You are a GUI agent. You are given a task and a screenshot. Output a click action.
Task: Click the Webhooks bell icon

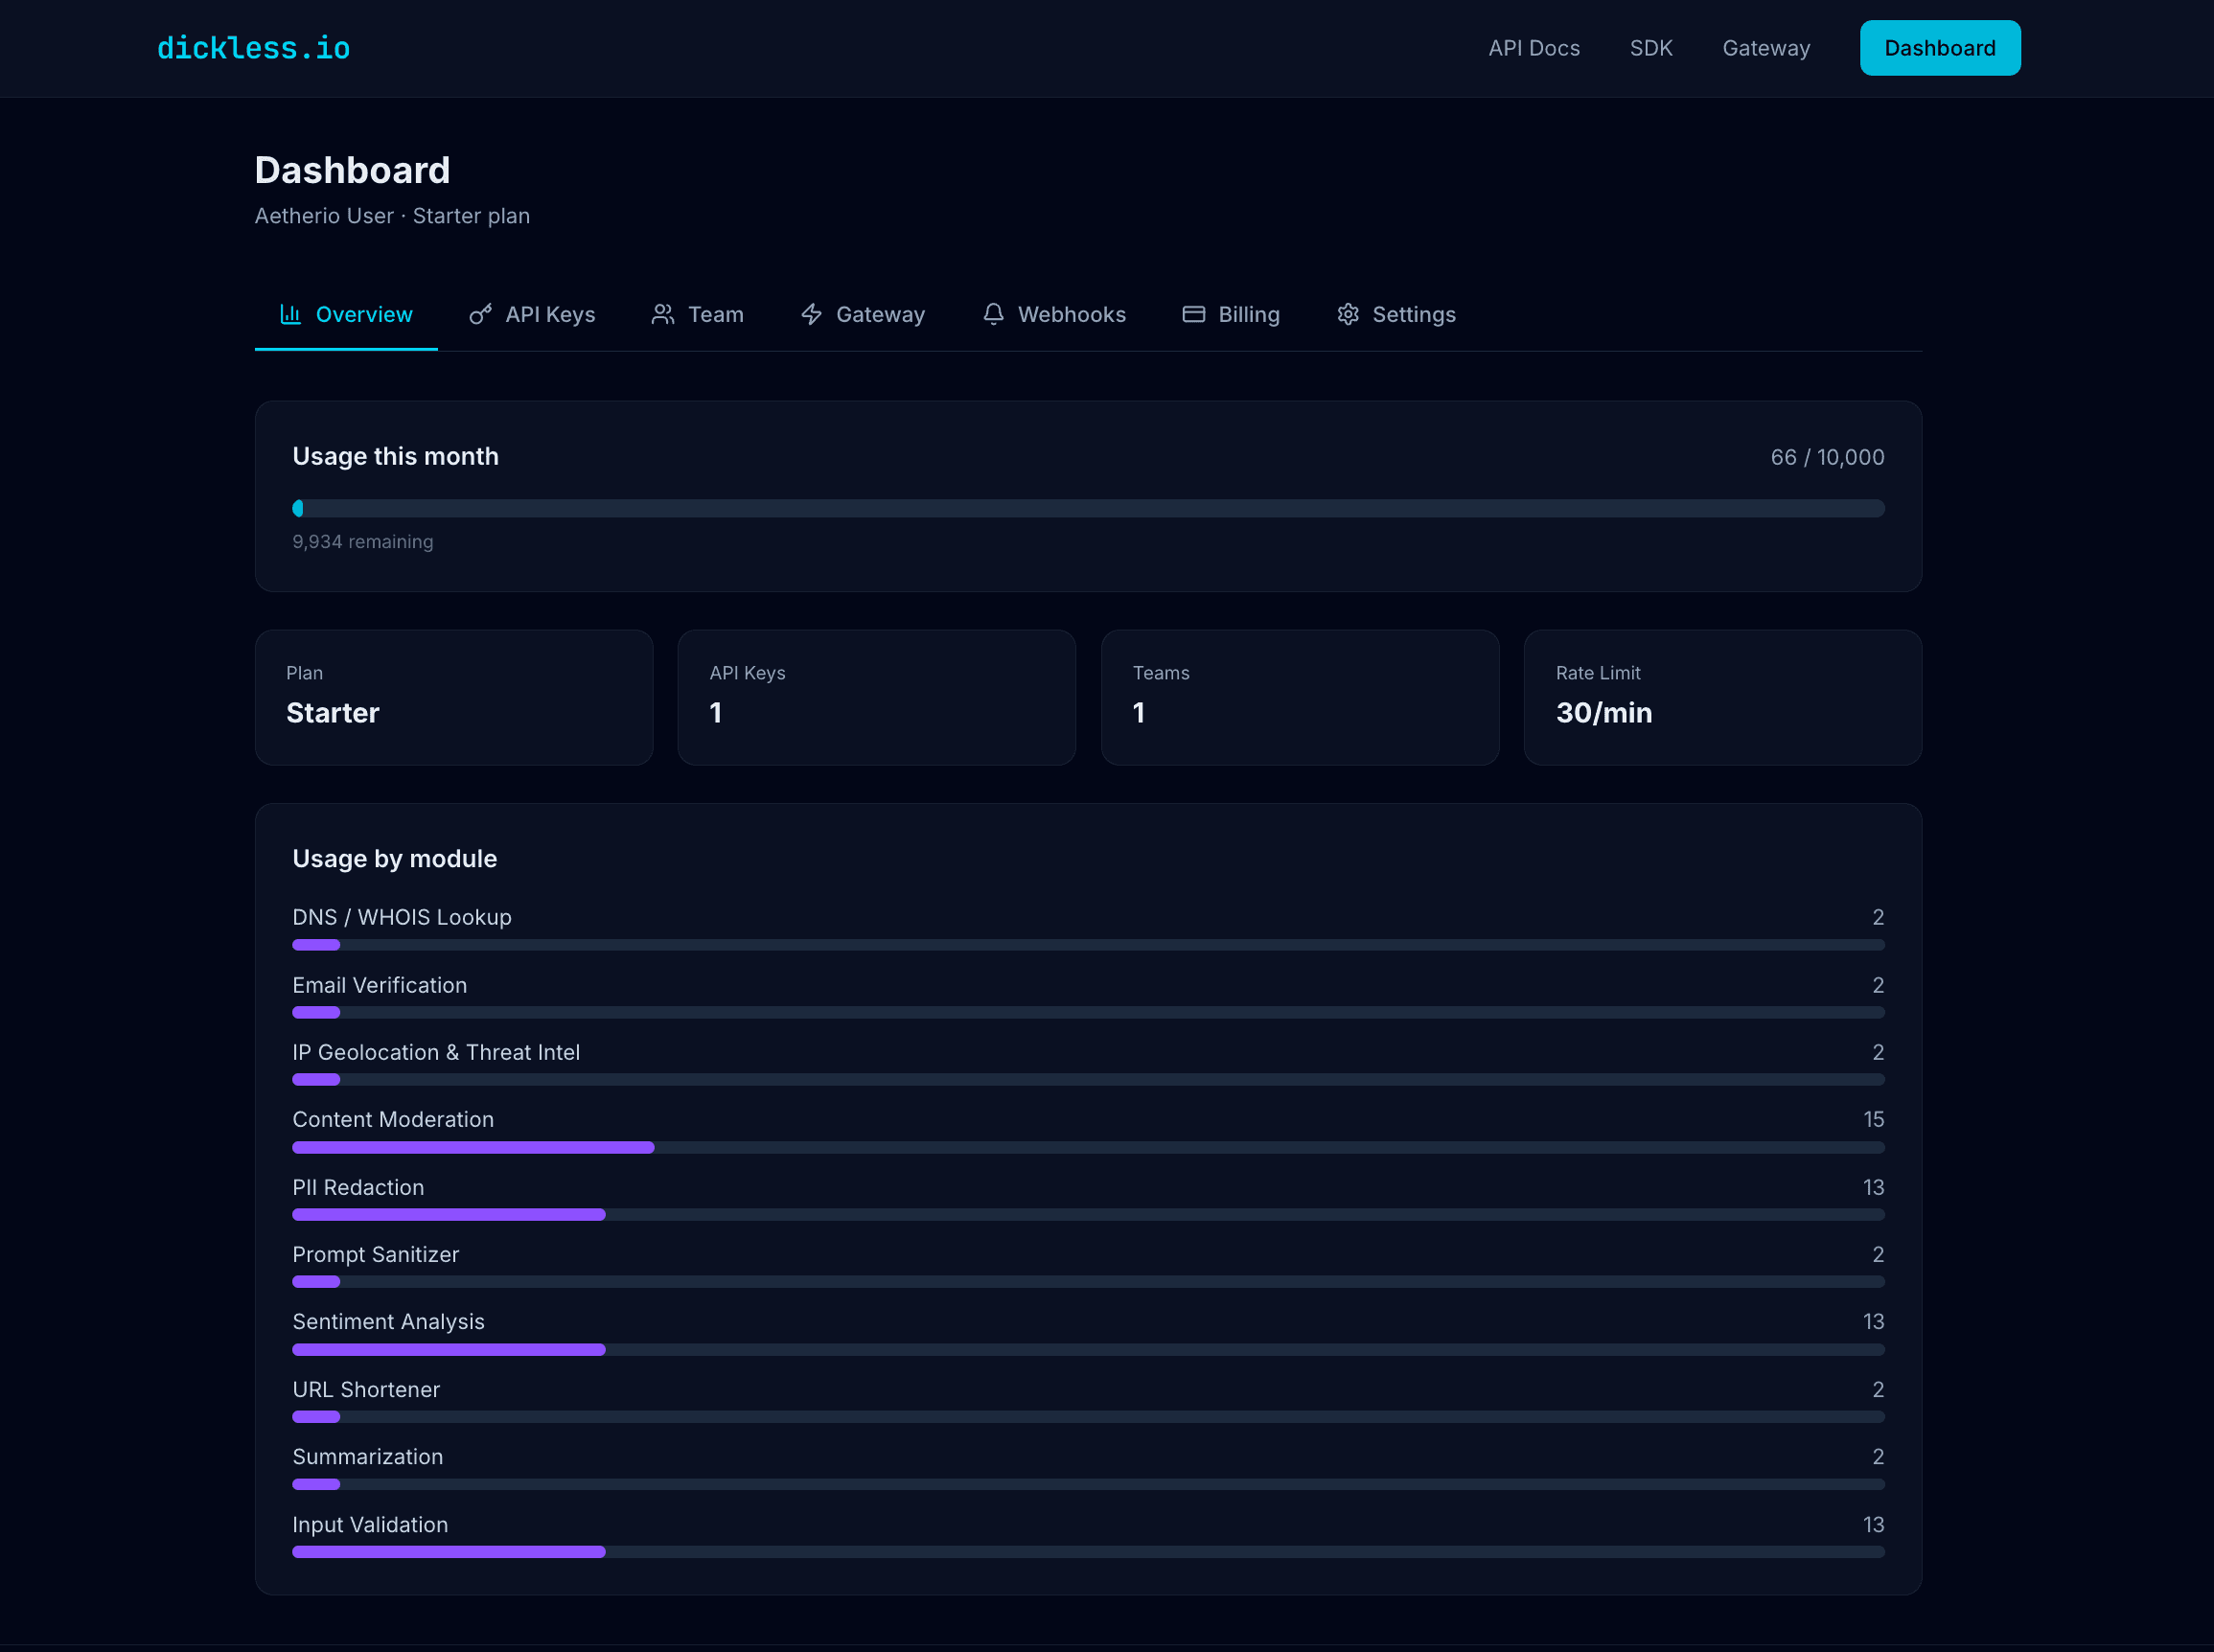pos(993,314)
